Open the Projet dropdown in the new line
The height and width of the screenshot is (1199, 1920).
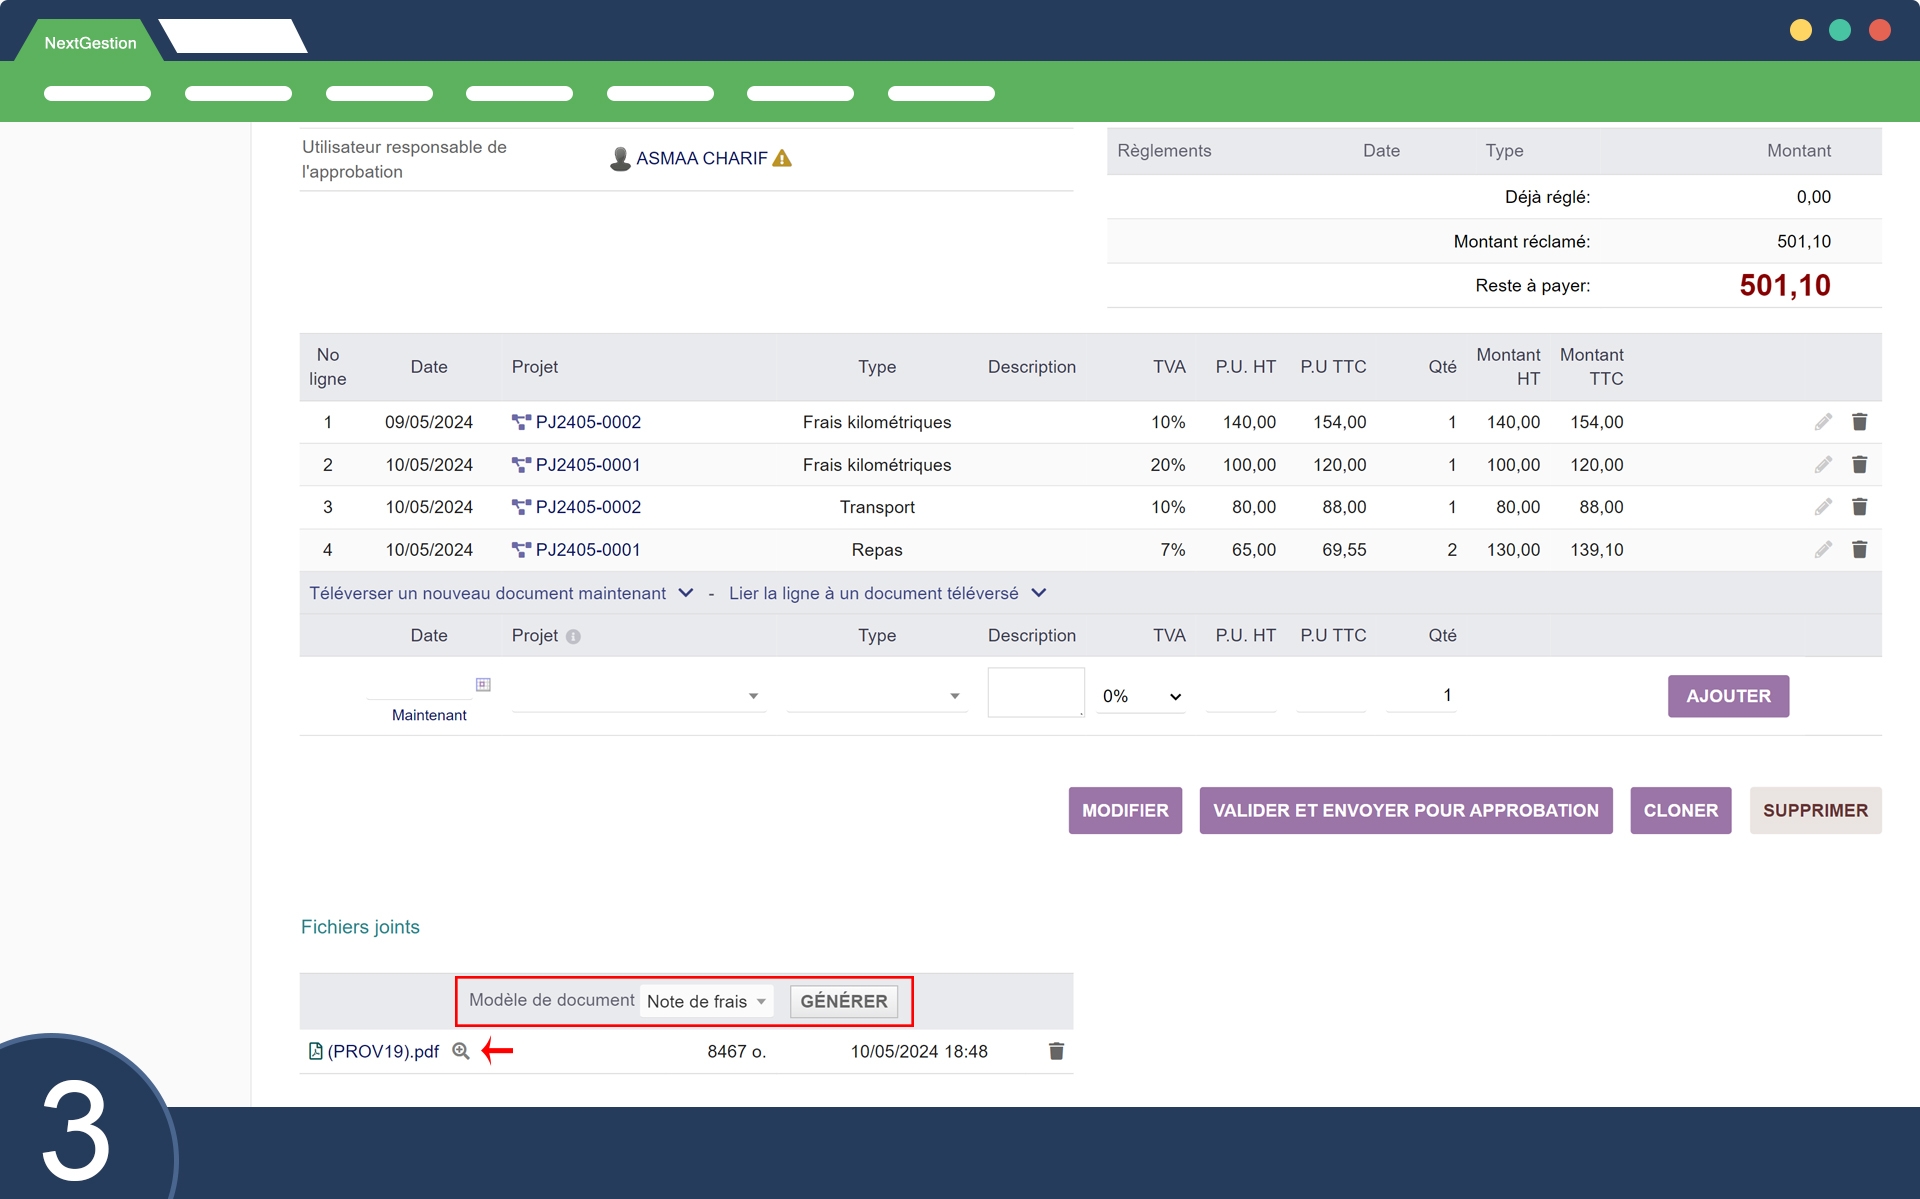[x=637, y=696]
